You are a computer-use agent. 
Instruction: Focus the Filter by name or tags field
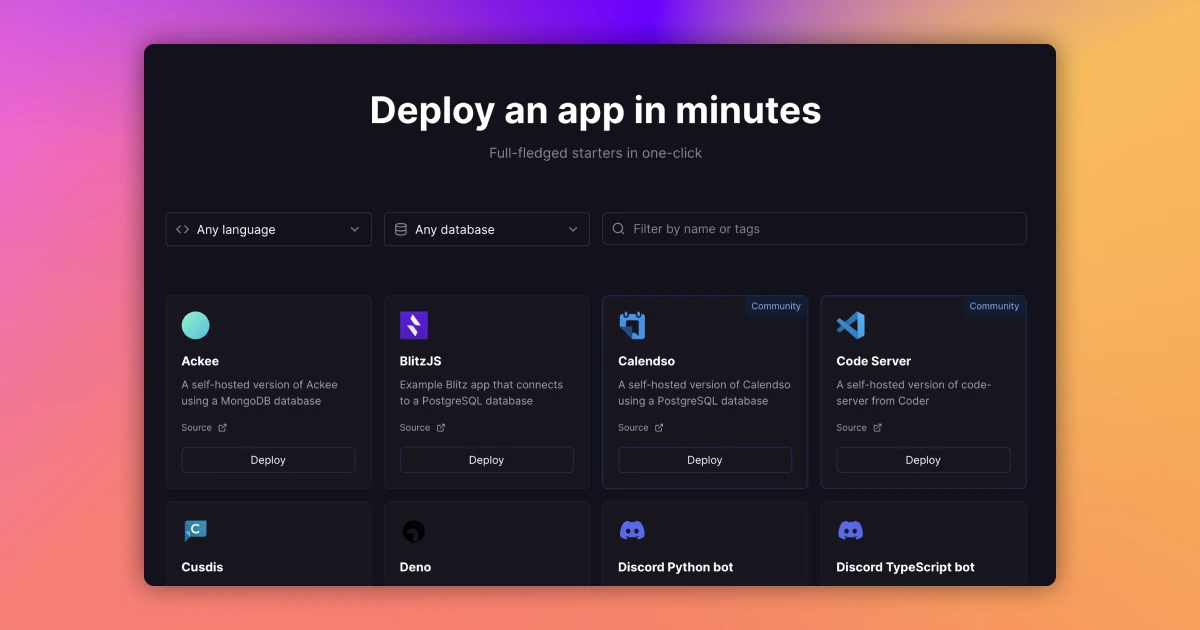coord(814,229)
